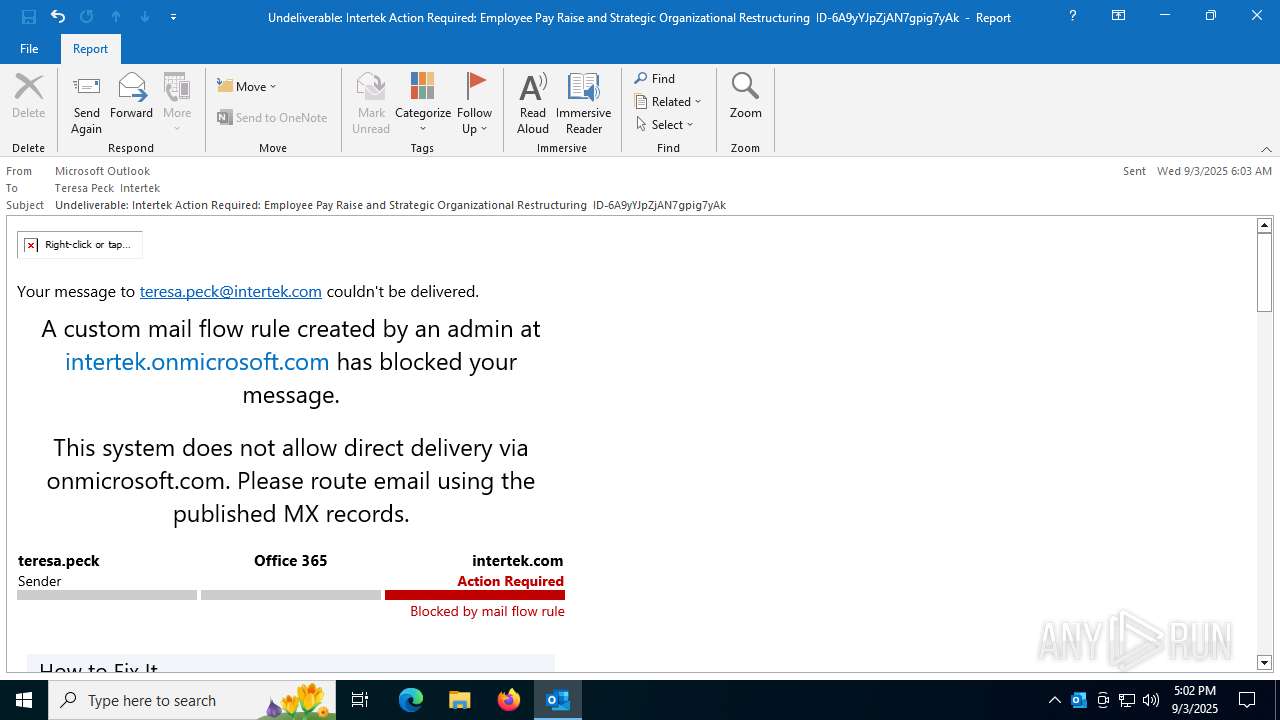Screen dimensions: 1280x720
Task: Click the volume speaker icon in the tray
Action: 1151,700
